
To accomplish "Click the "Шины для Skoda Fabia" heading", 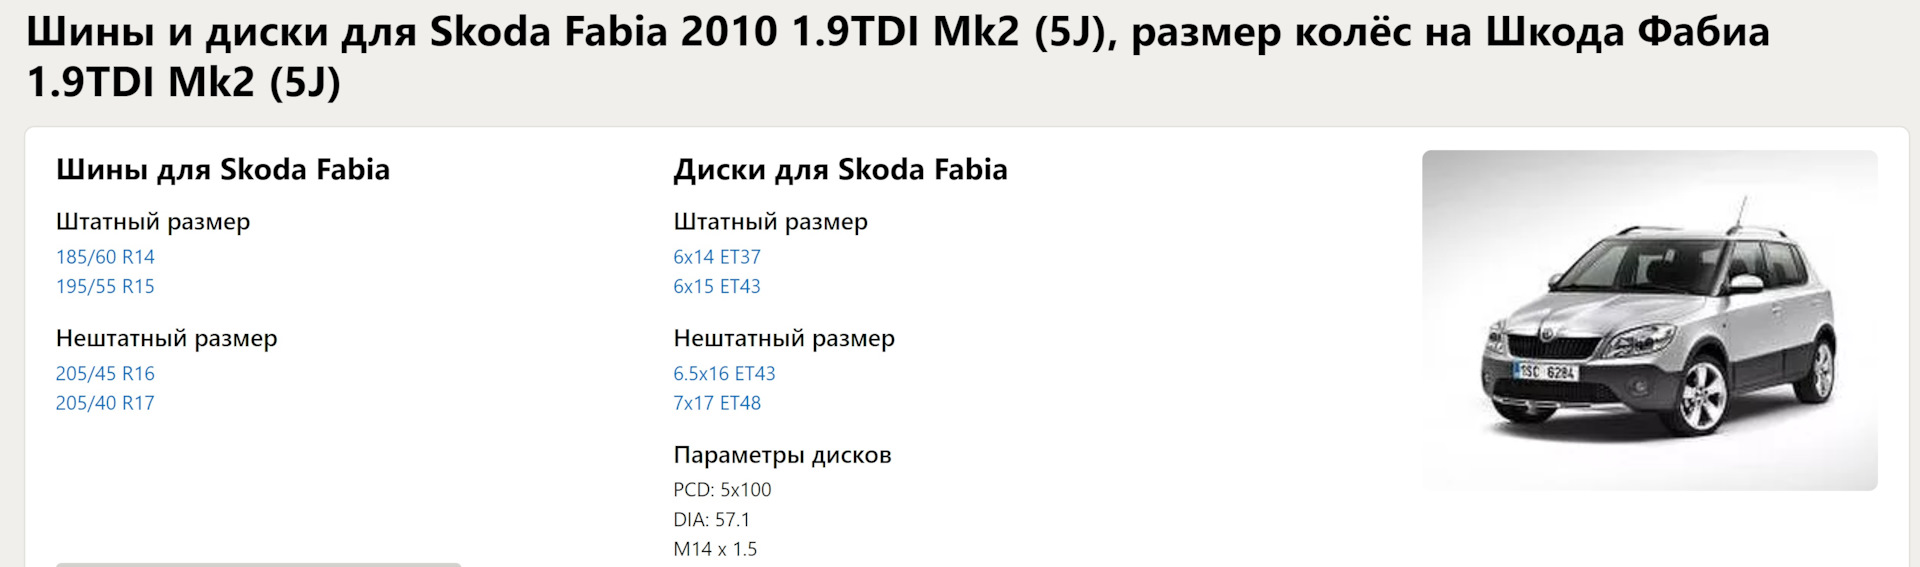I will tap(223, 170).
